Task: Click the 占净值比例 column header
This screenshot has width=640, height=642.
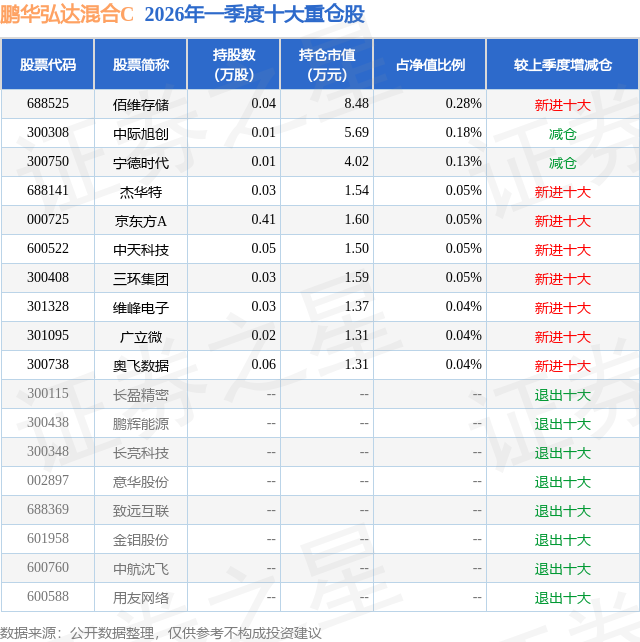Action: (x=430, y=65)
